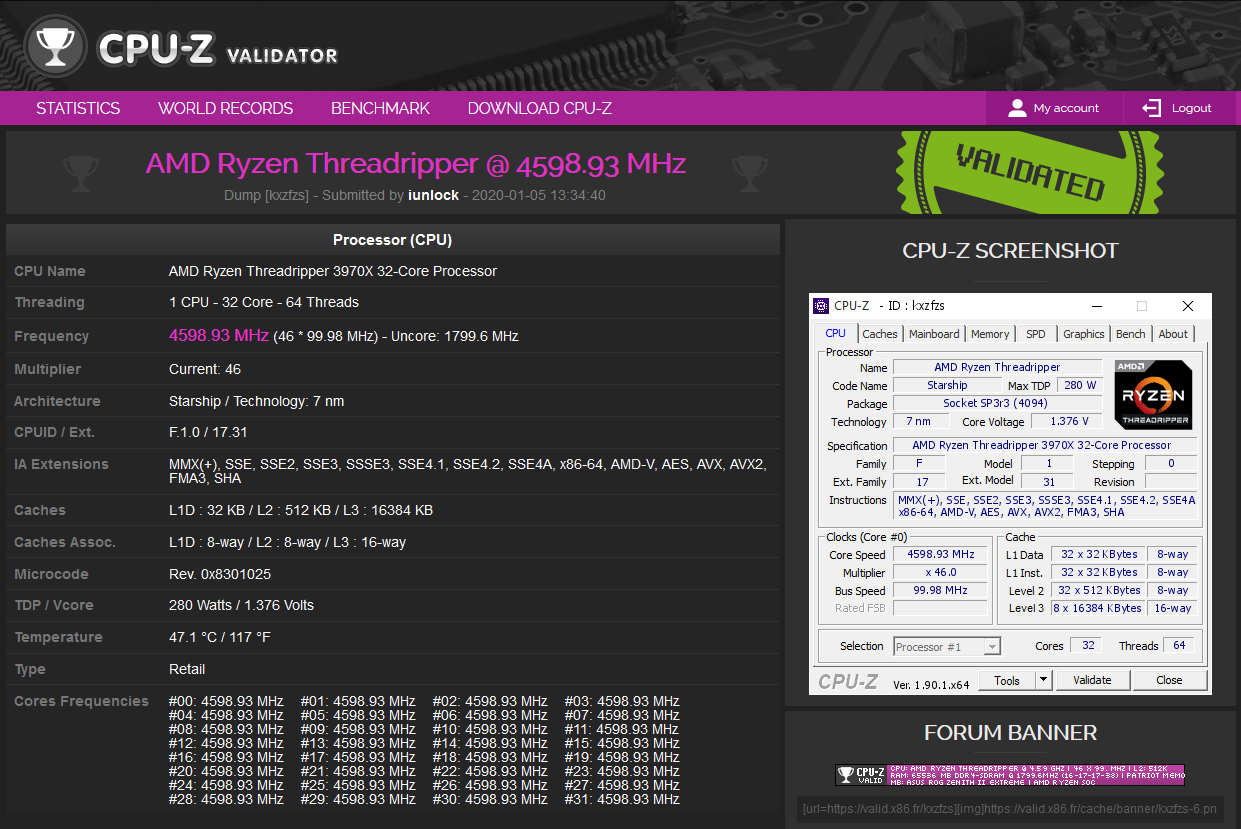Click the forum banner image
The height and width of the screenshot is (829, 1241).
(x=1010, y=775)
